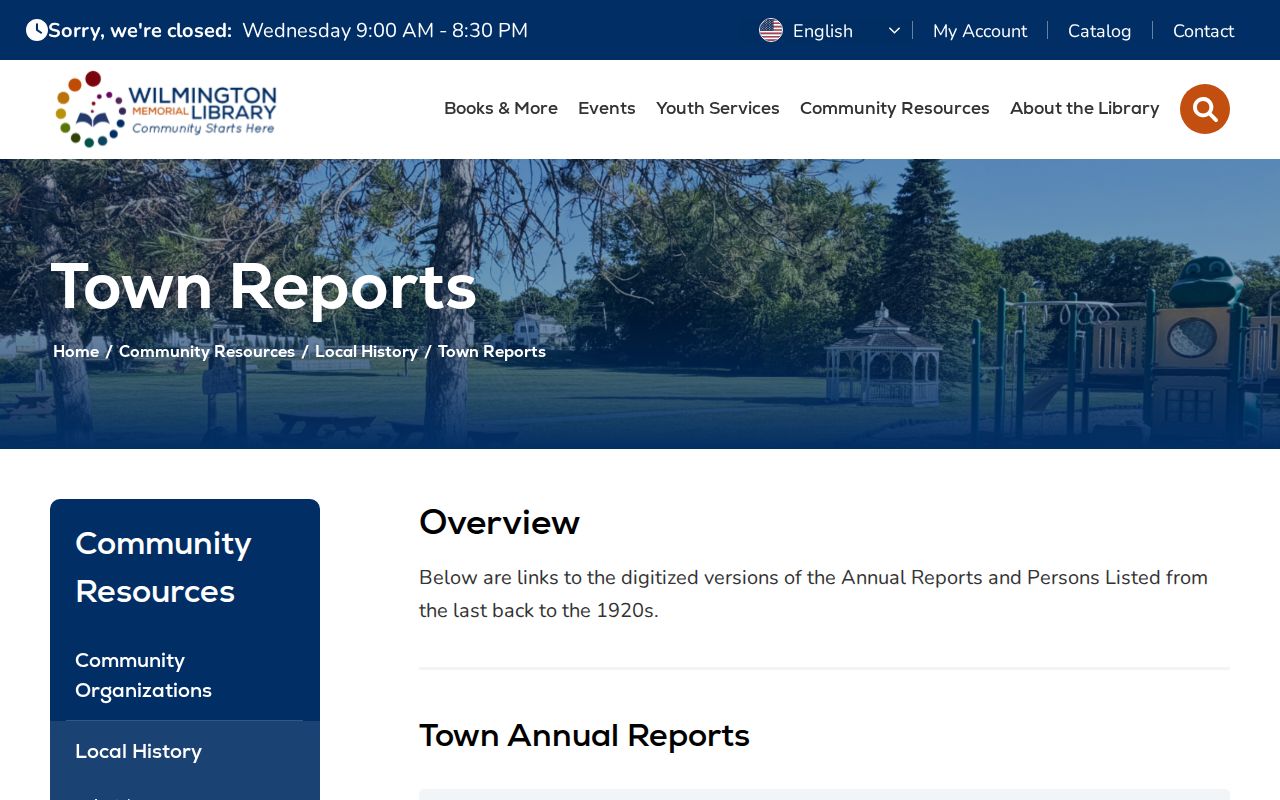This screenshot has height=800, width=1280.
Task: Click the orange search icon button
Action: (1204, 109)
